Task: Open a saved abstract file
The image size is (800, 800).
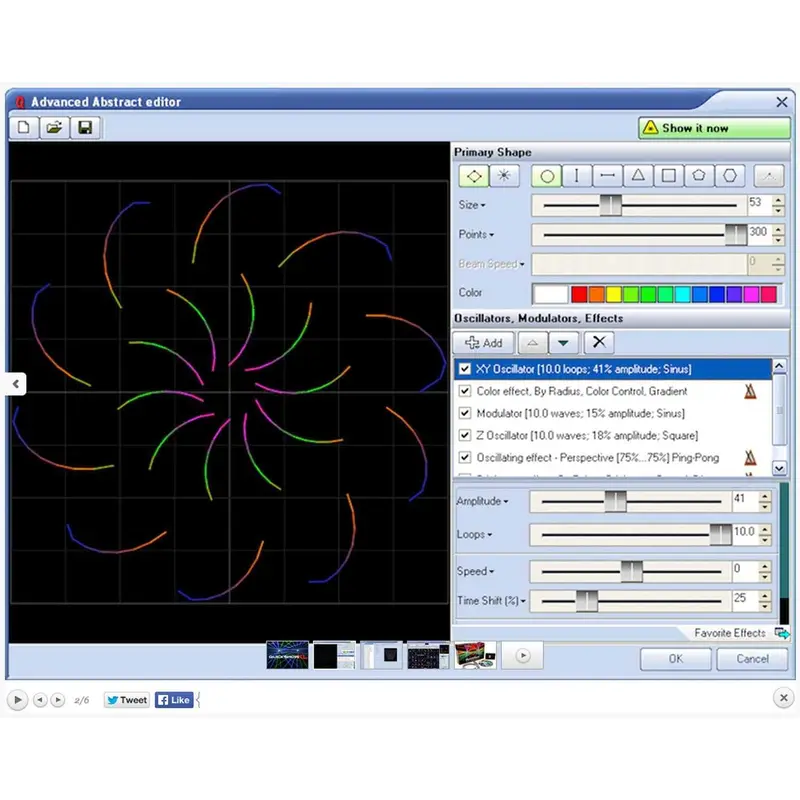Action: pos(53,127)
